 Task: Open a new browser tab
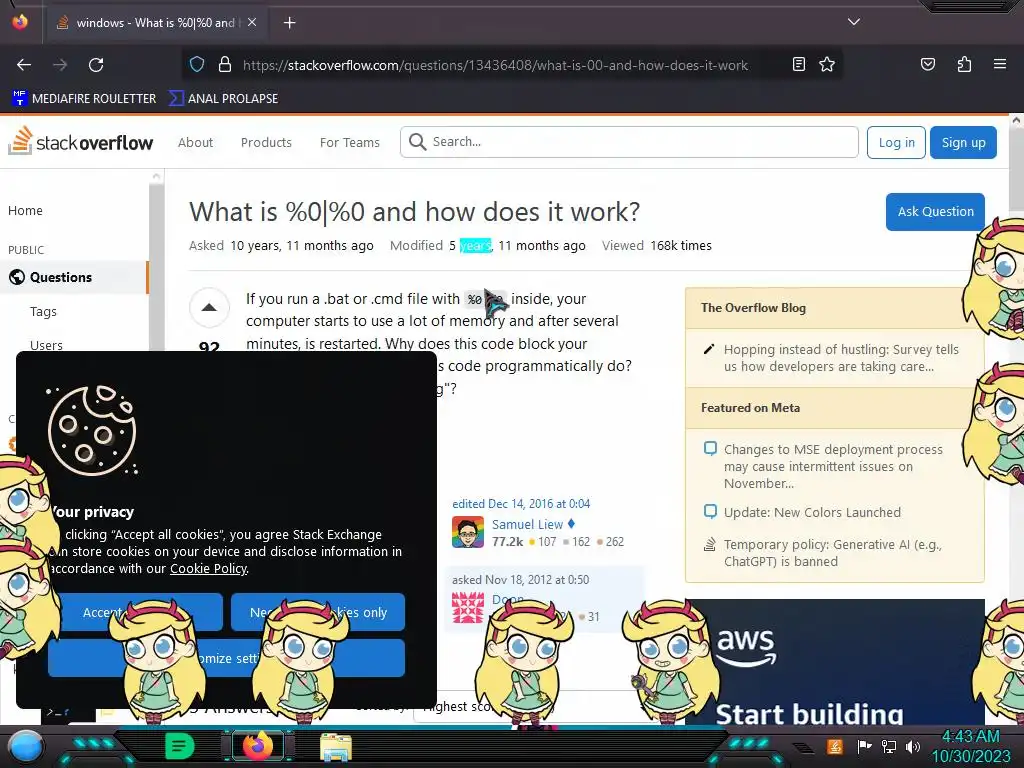[289, 23]
